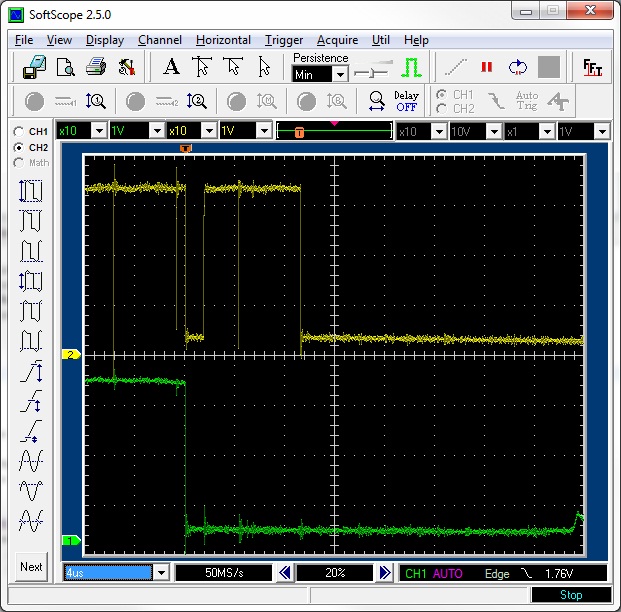The image size is (621, 612).
Task: Click the FFT analysis icon
Action: coord(593,68)
